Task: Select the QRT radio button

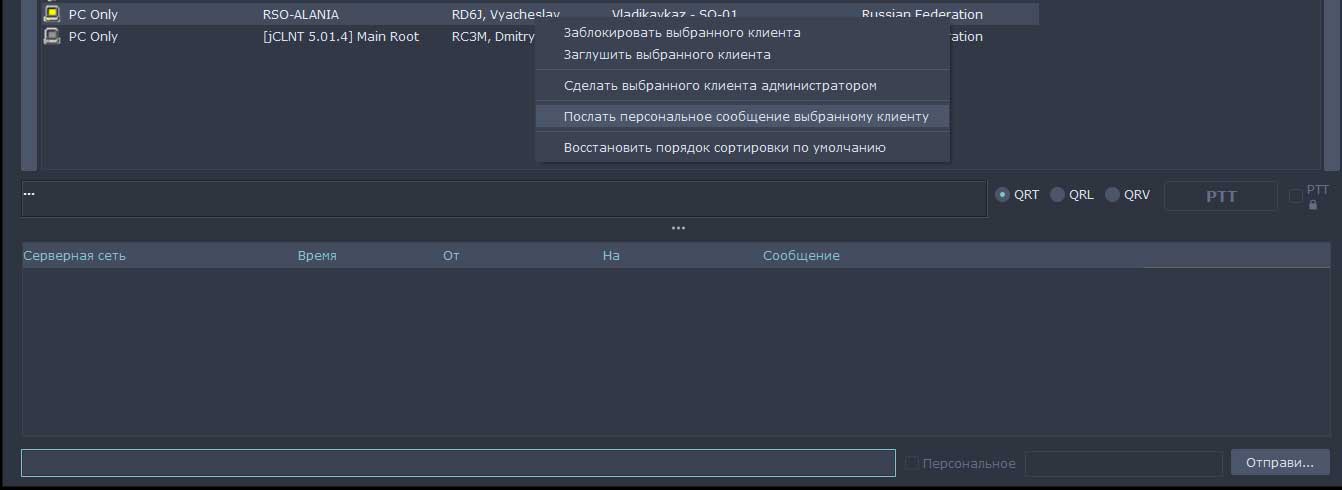Action: 1003,195
